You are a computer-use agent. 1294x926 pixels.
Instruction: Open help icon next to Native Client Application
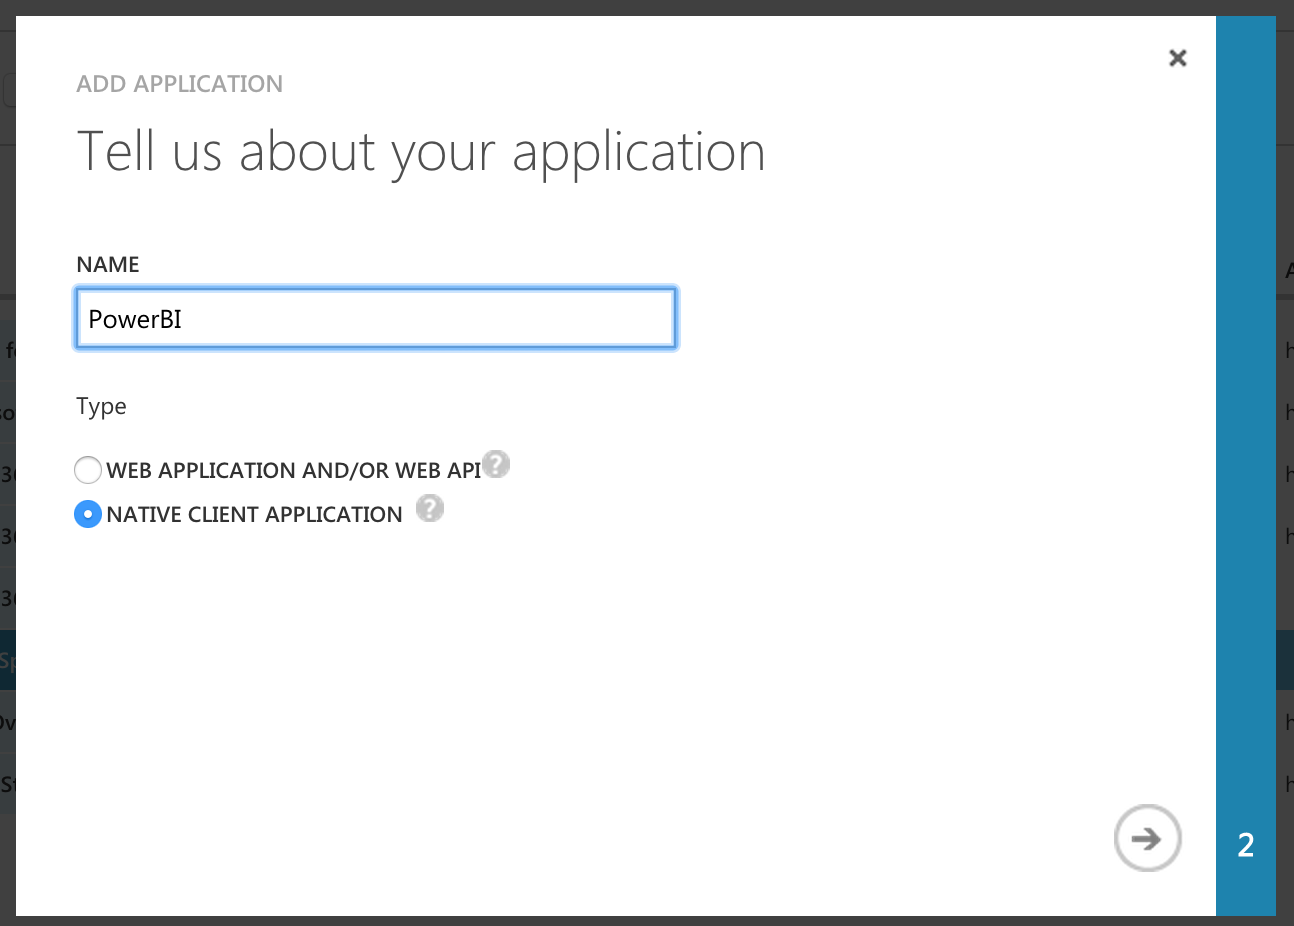430,508
